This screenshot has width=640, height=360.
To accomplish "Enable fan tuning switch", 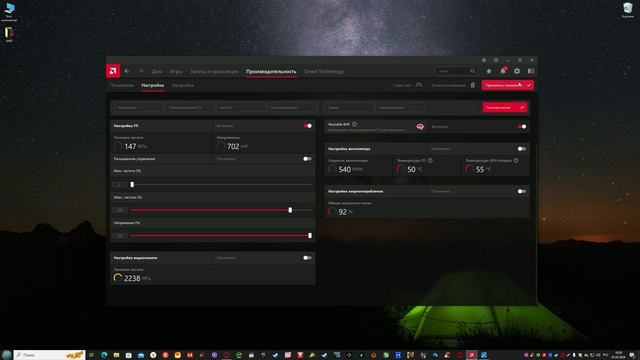I will pos(522,149).
